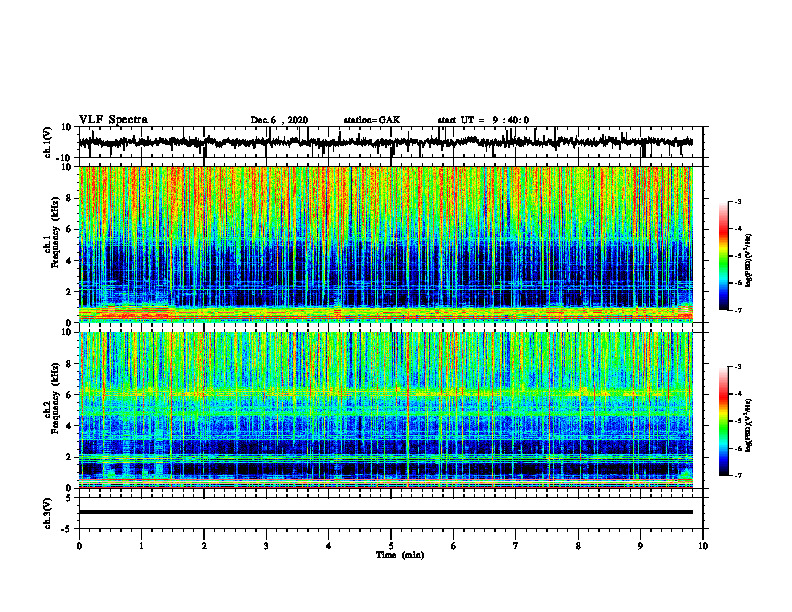Click the ch.2 spectrogram color bar
Viewport: 792px width, 612px height.
pyautogui.click(x=723, y=421)
